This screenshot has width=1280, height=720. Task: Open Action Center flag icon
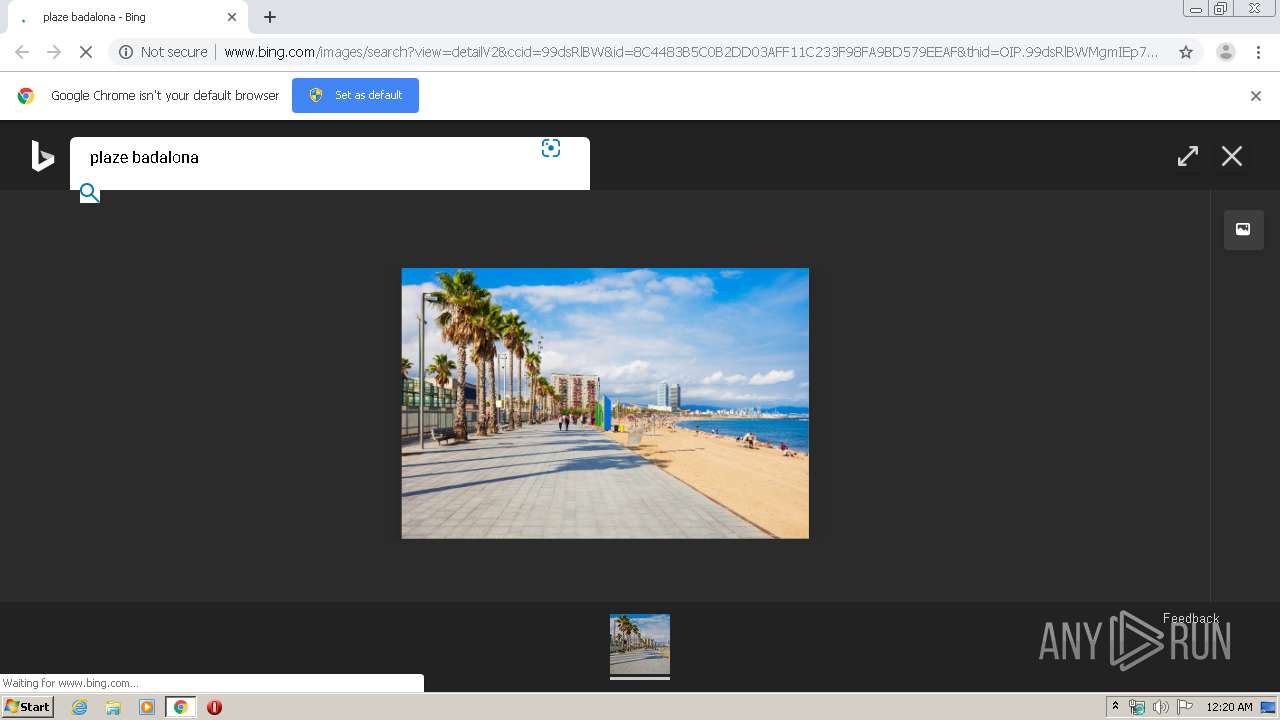1184,707
